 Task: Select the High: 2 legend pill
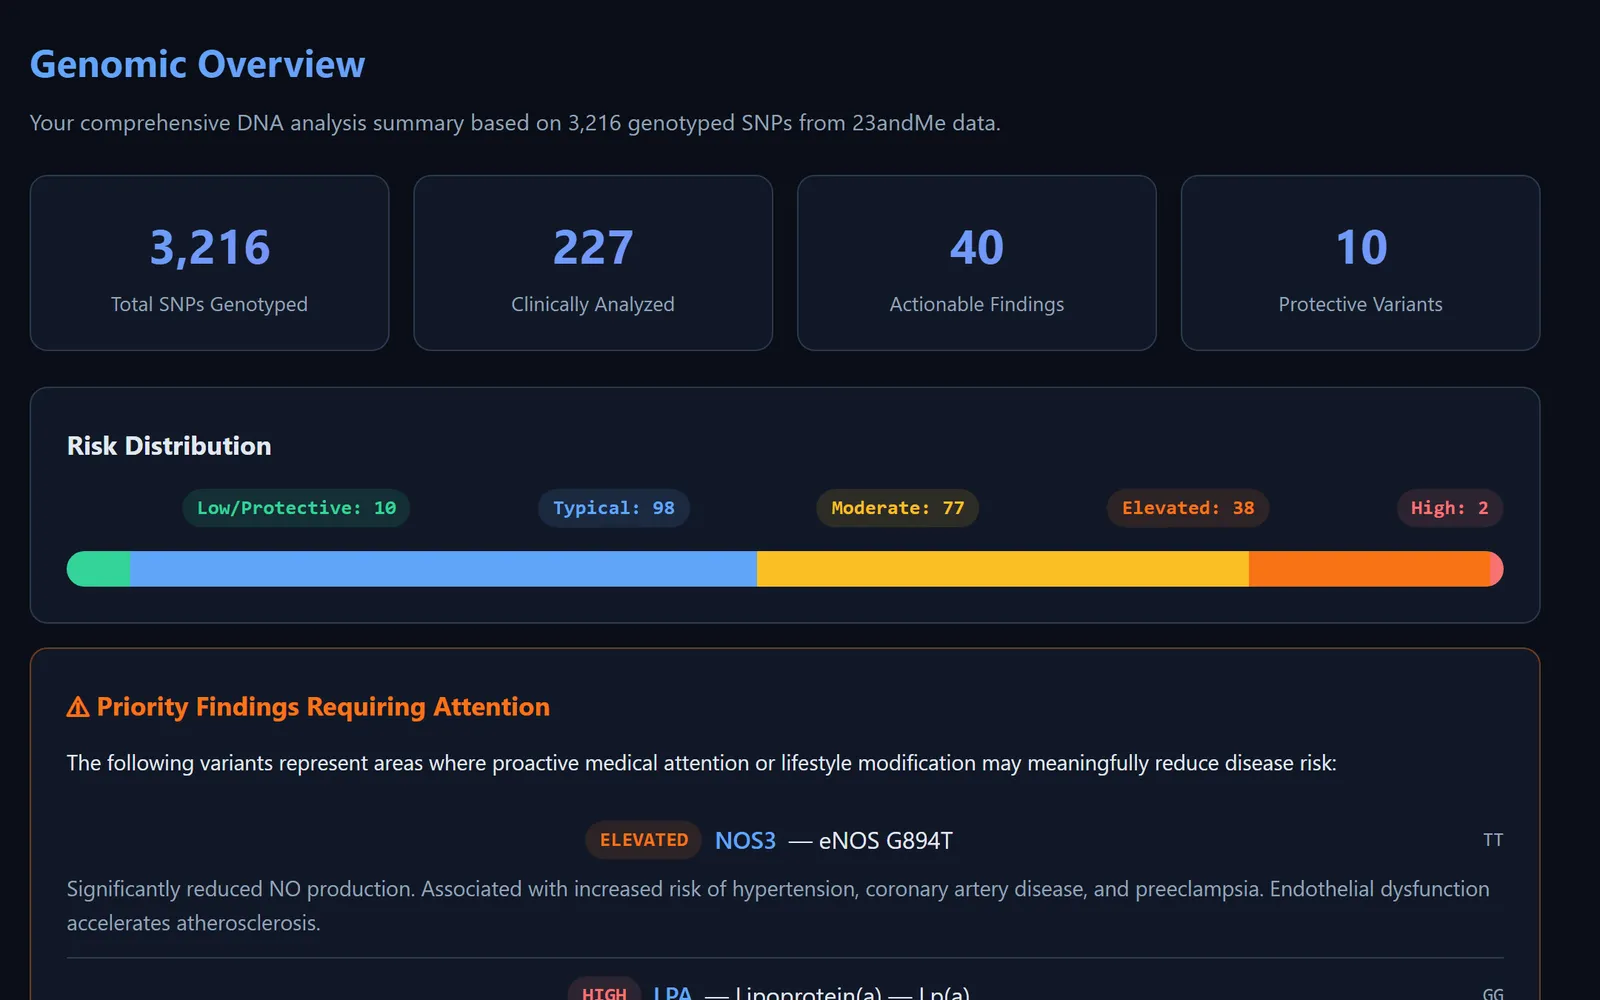tap(1450, 508)
